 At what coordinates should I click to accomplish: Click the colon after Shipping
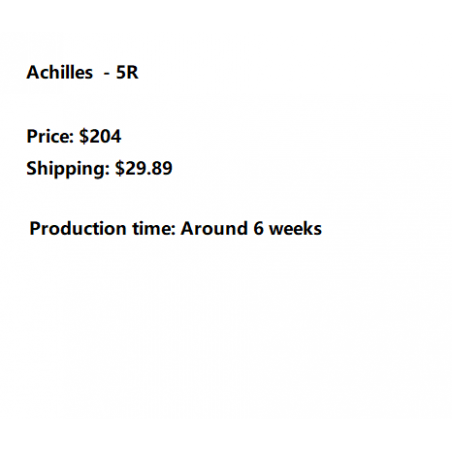107,171
